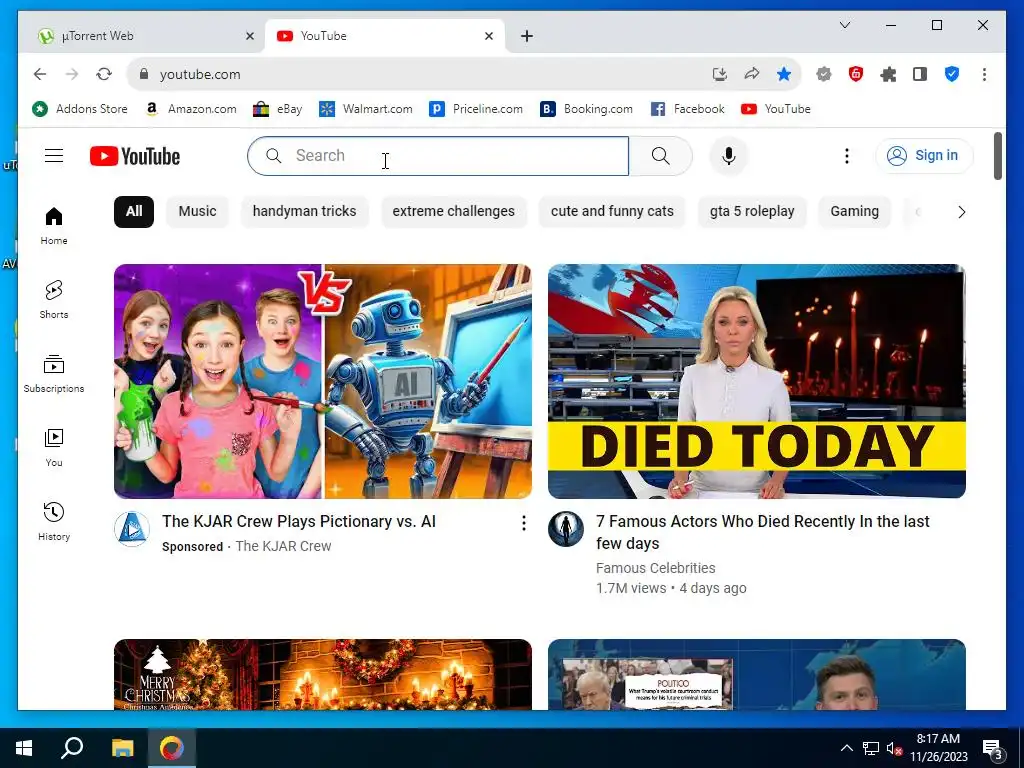Open eBay bookmark
The width and height of the screenshot is (1024, 768).
(x=278, y=109)
